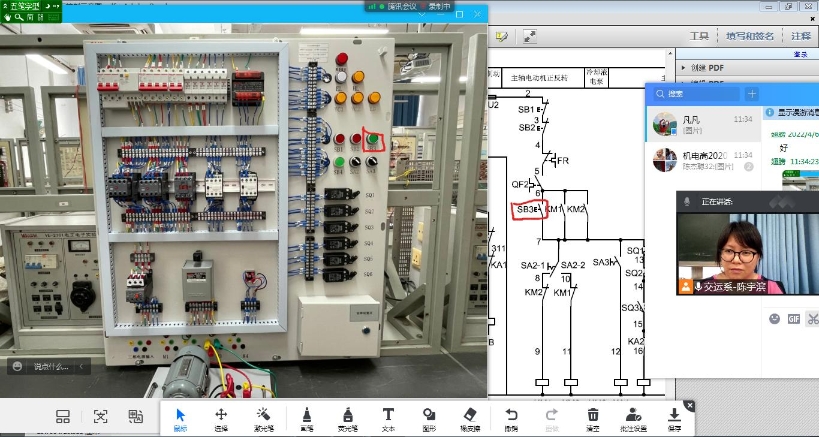Viewport: 819px width, 437px height.
Task: Select the text (文本) annotation tool
Action: pyautogui.click(x=388, y=418)
